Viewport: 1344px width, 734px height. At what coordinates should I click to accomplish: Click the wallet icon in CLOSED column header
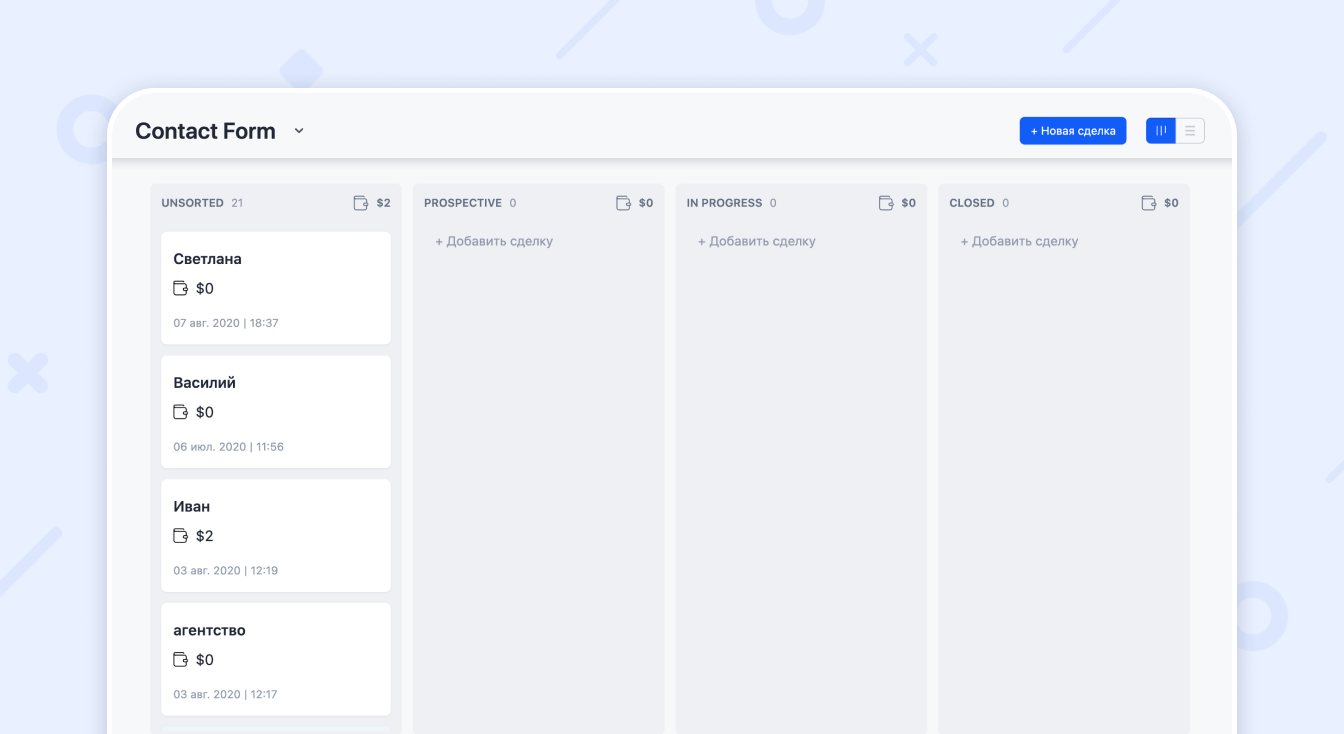[1147, 202]
